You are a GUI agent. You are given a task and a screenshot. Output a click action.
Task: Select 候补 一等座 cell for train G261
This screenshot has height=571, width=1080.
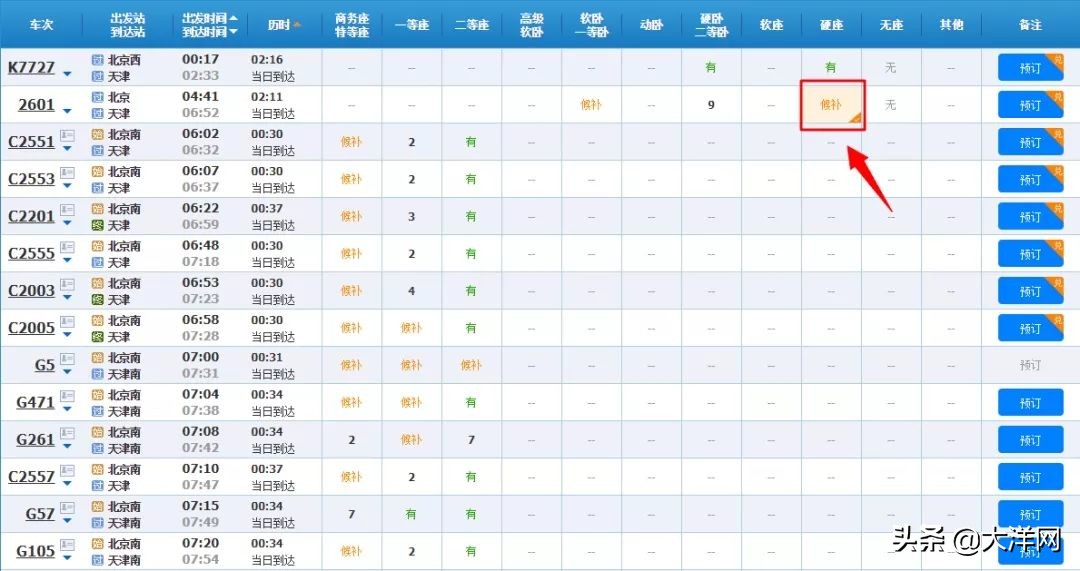pyautogui.click(x=411, y=439)
